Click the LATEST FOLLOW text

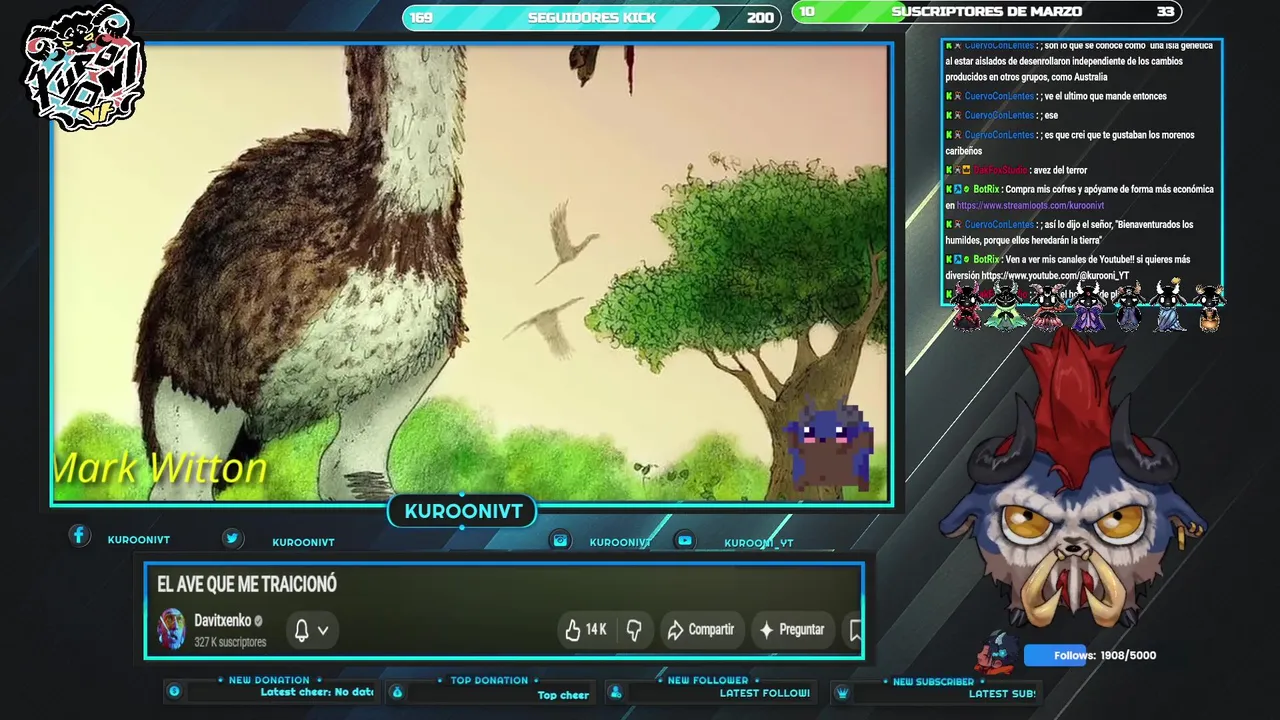pyautogui.click(x=765, y=693)
